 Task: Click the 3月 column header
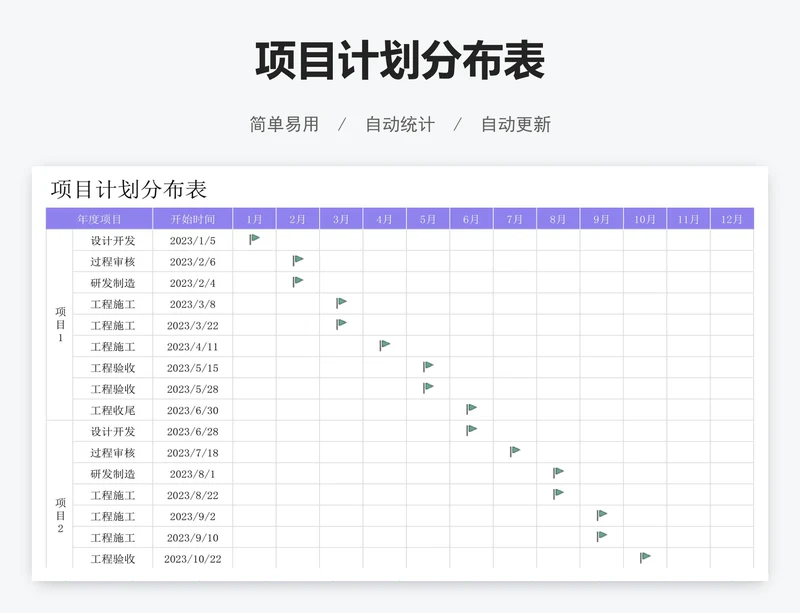point(341,219)
